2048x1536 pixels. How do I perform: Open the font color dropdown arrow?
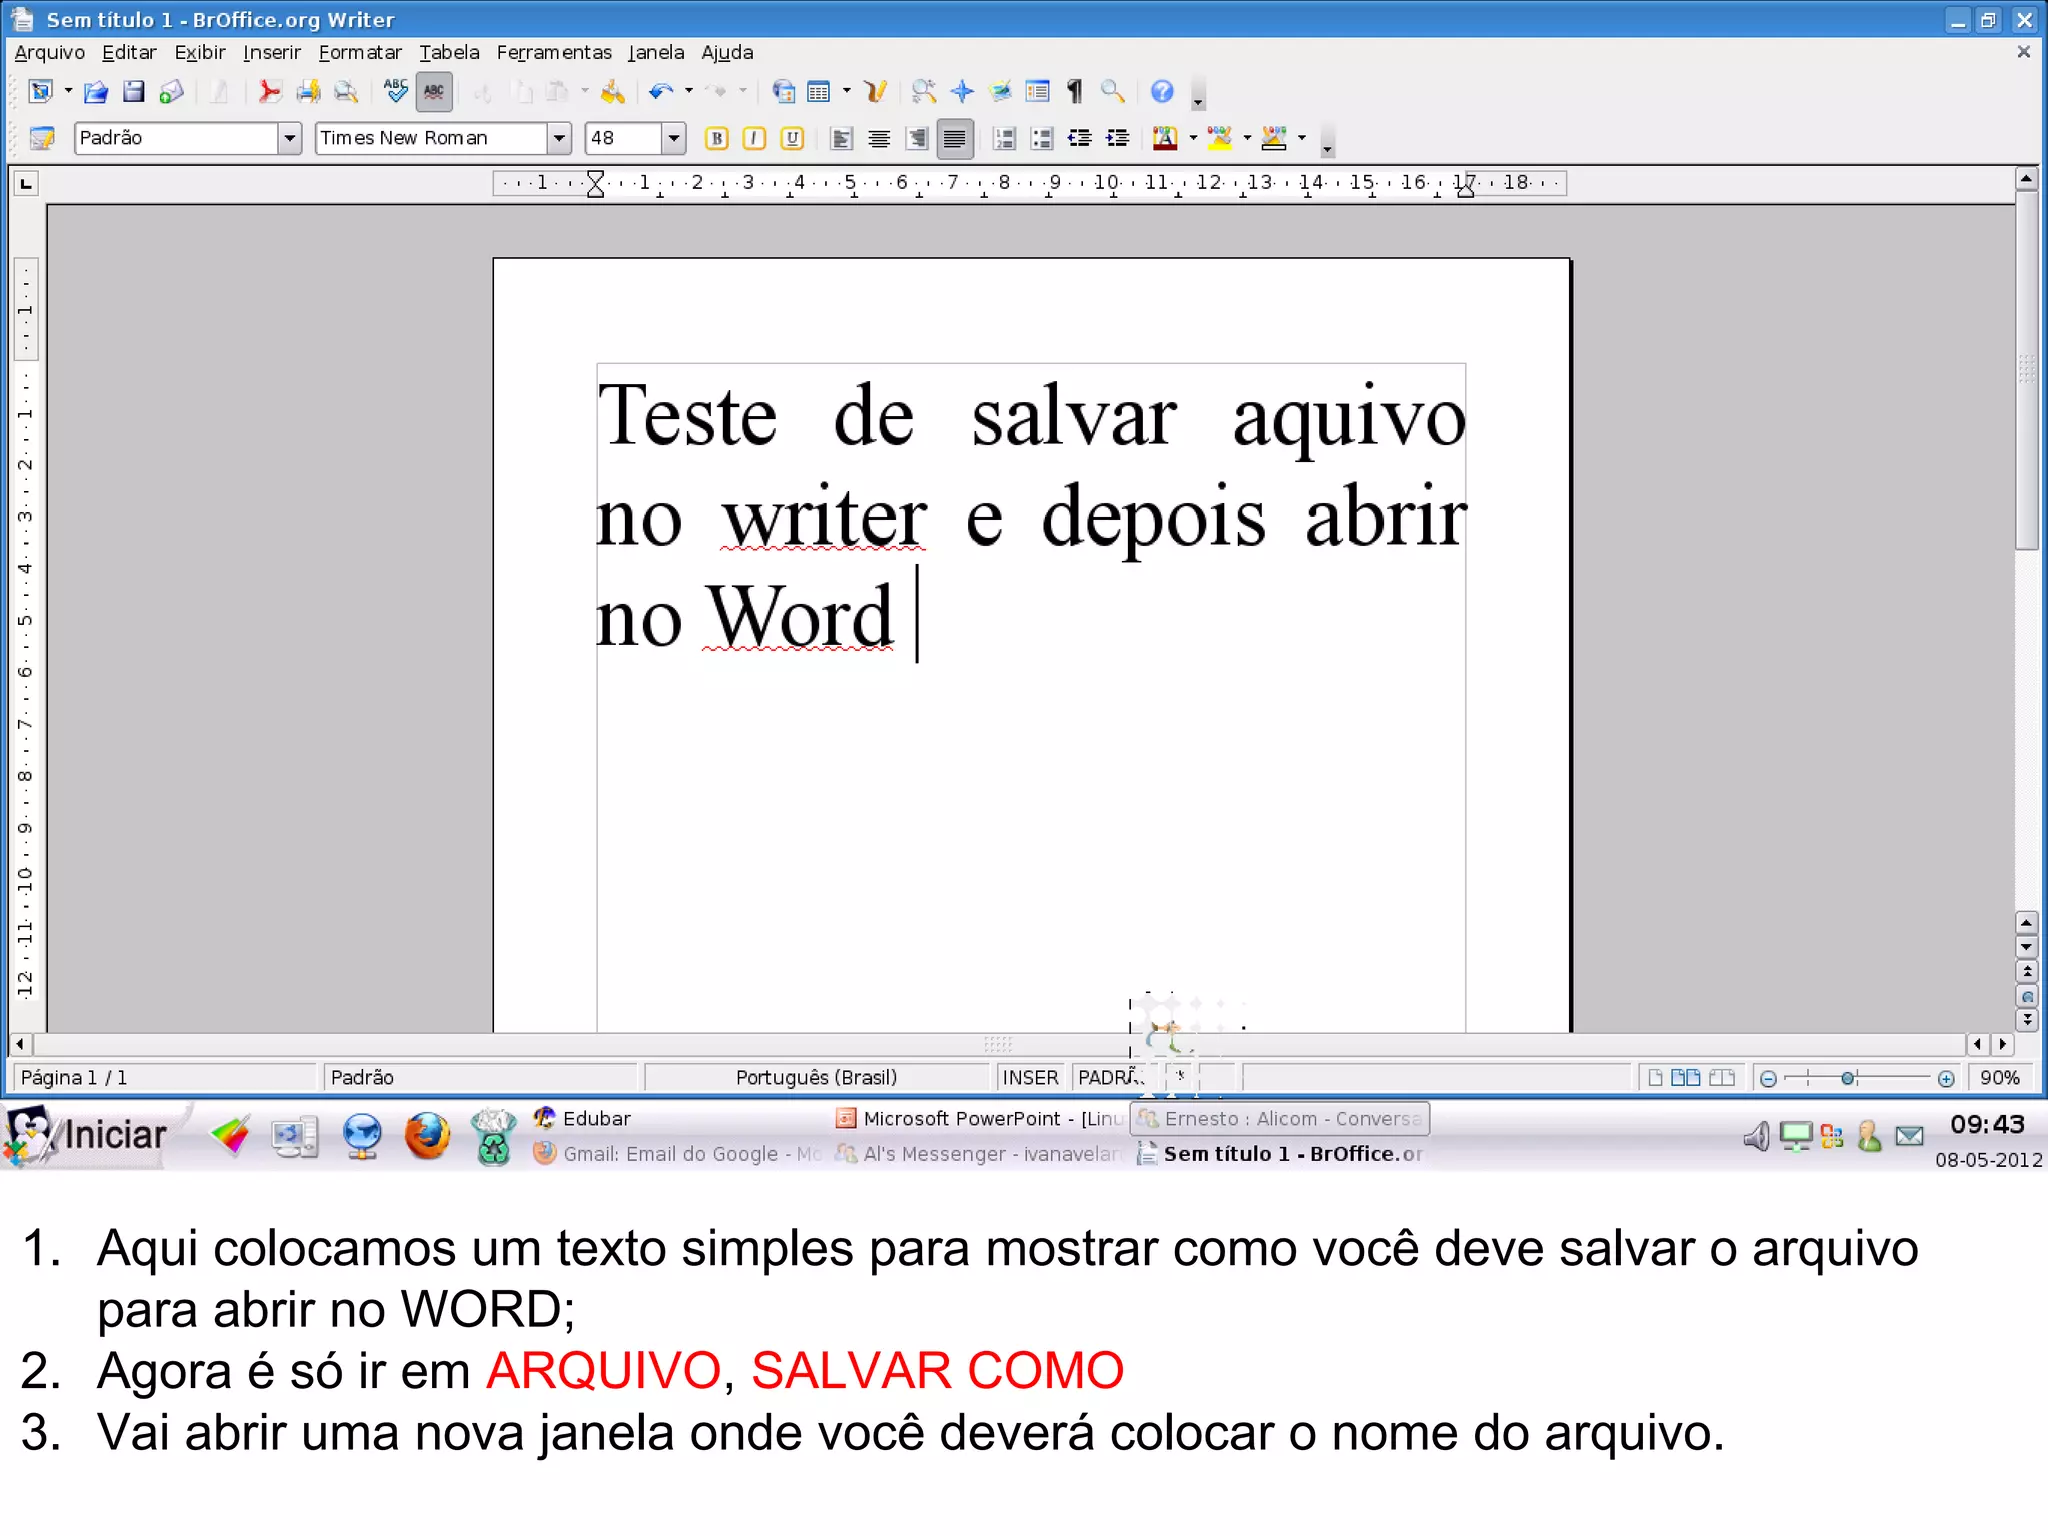[x=1193, y=138]
